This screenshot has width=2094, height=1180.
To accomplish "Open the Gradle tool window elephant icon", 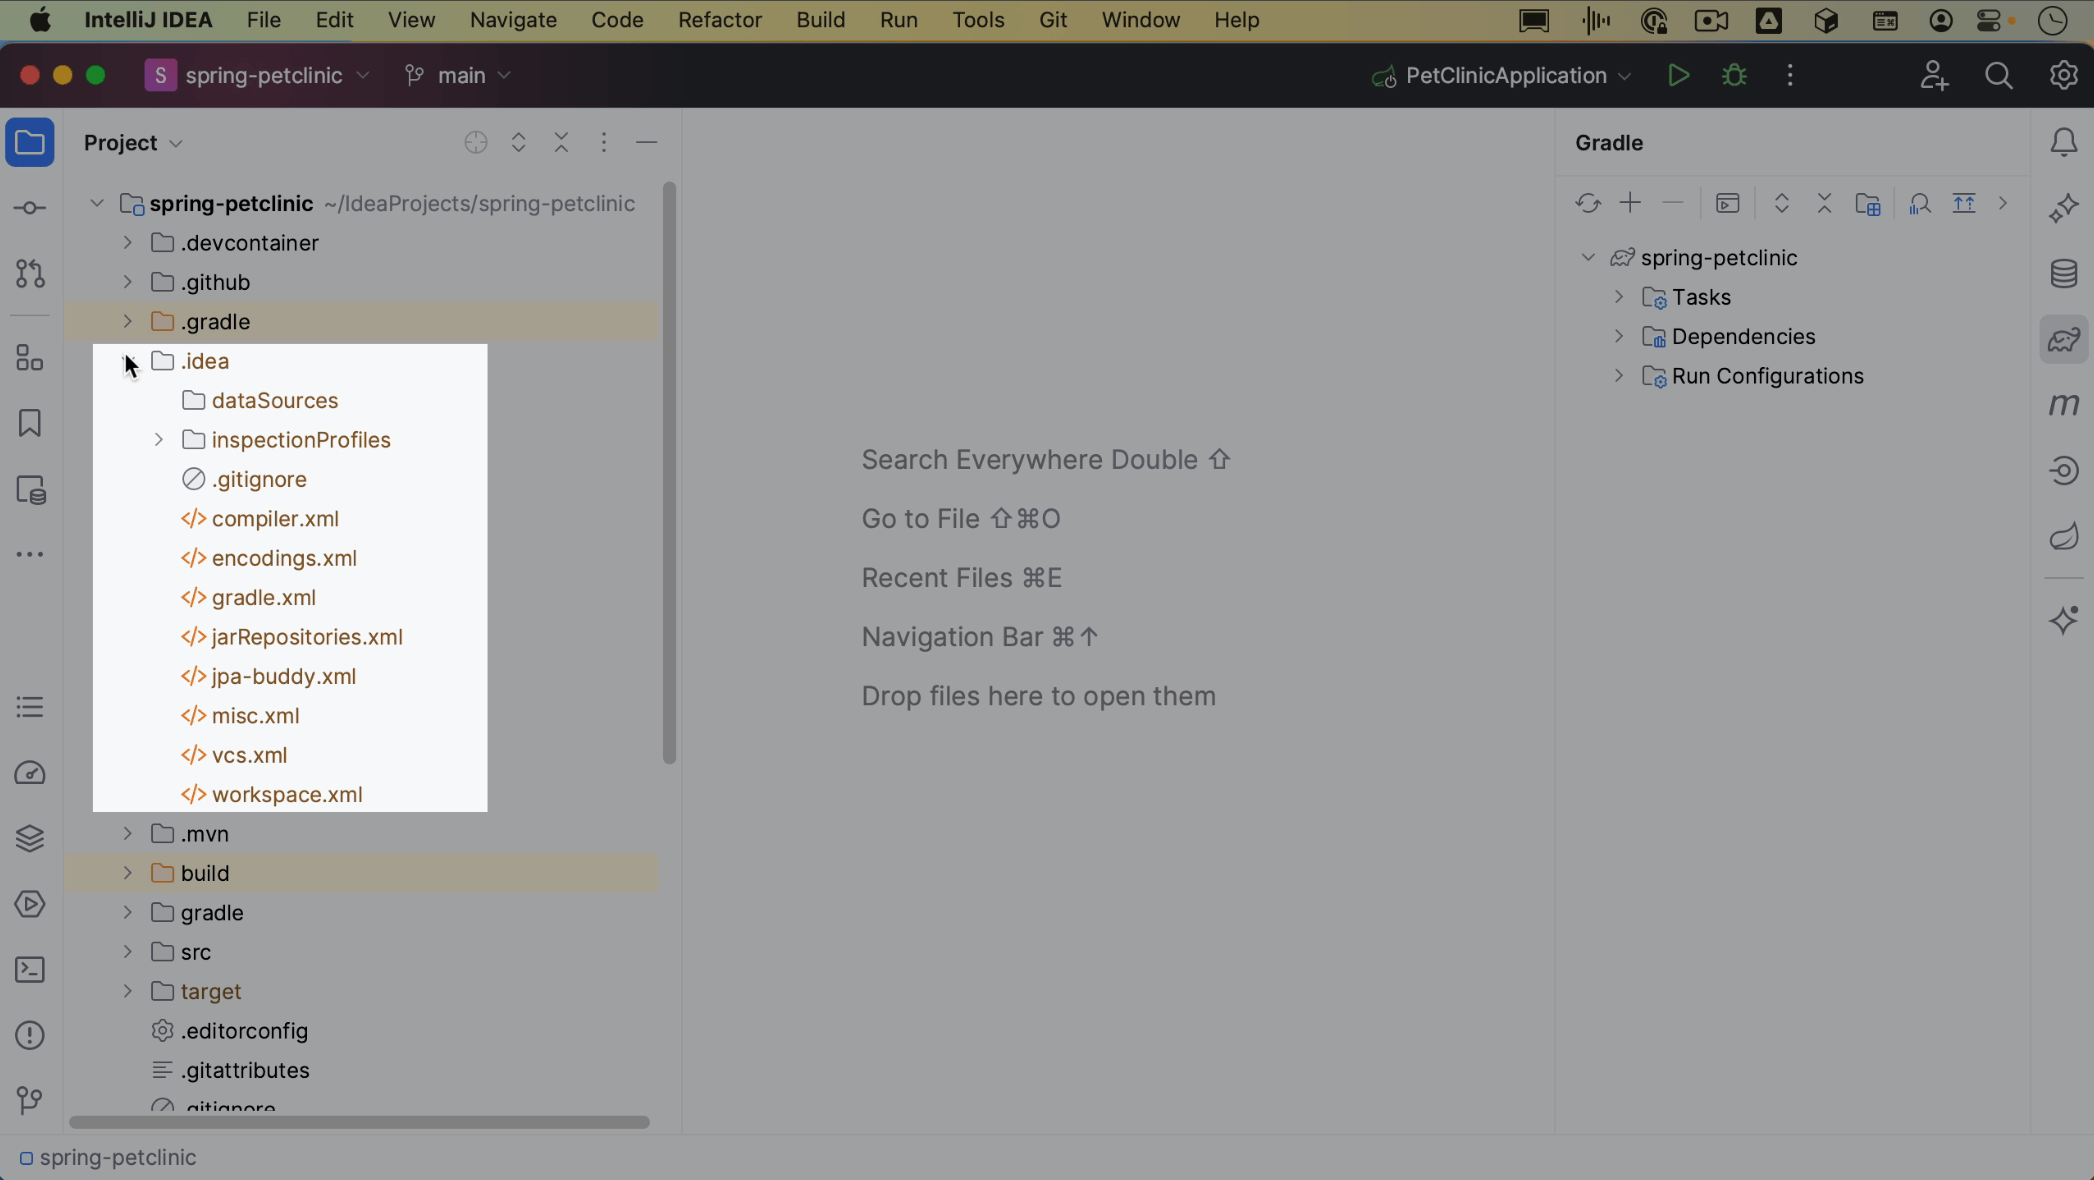I will pos(2063,340).
